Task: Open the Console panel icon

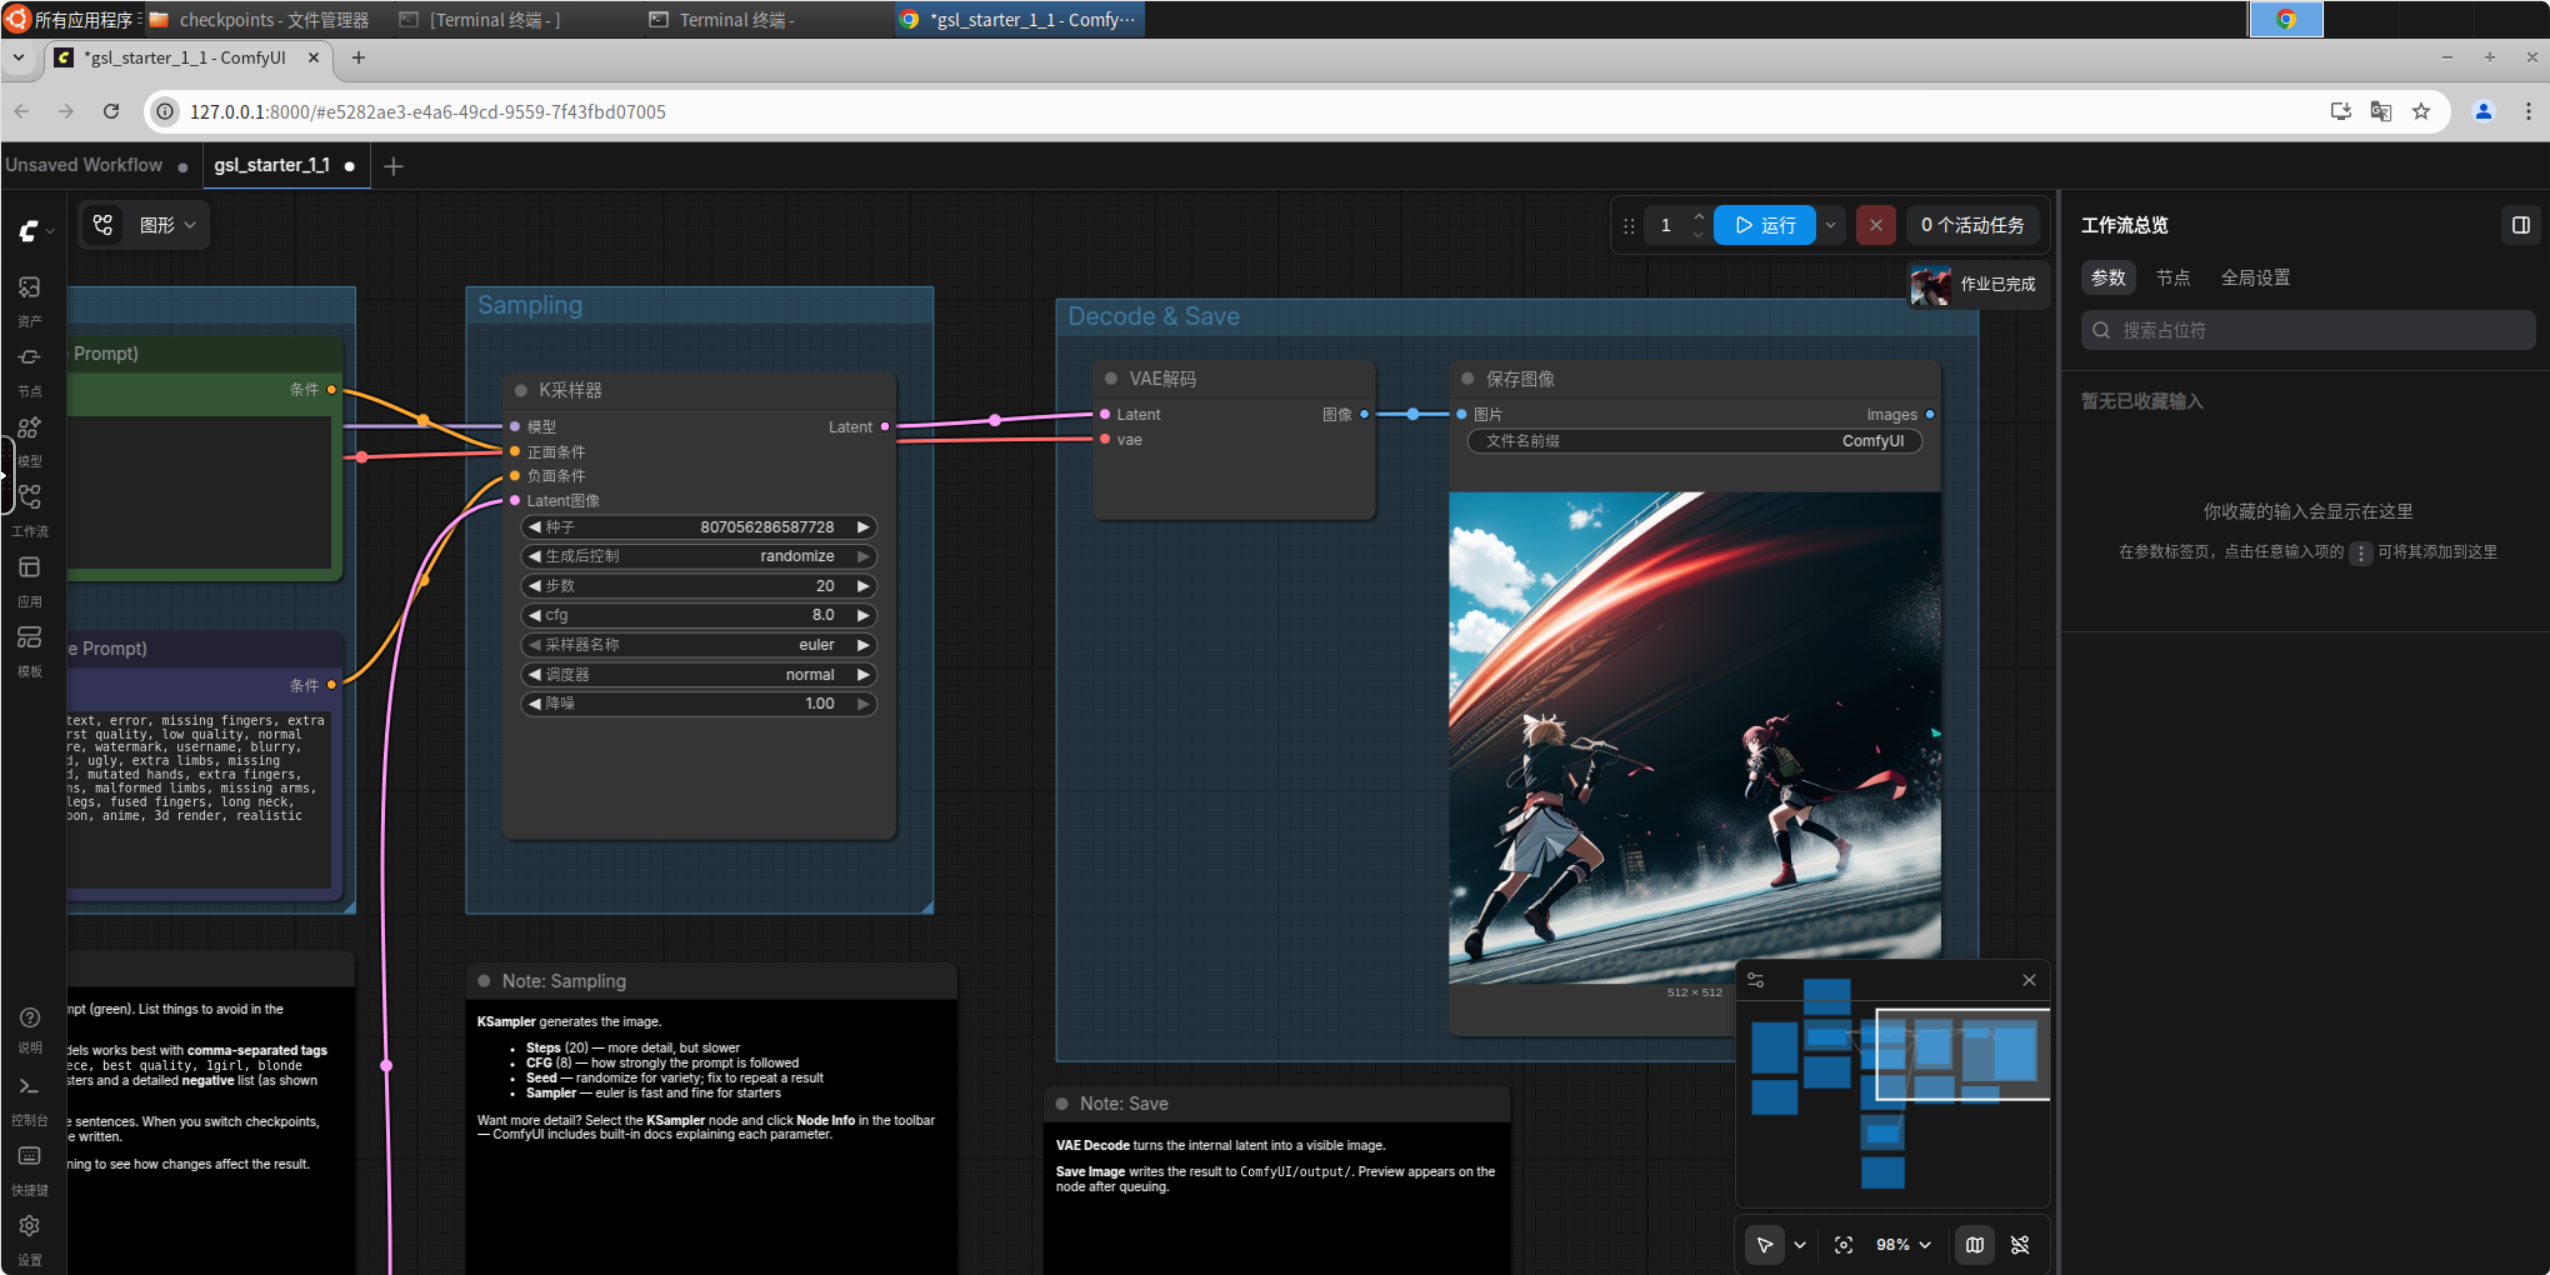Action: point(29,1098)
